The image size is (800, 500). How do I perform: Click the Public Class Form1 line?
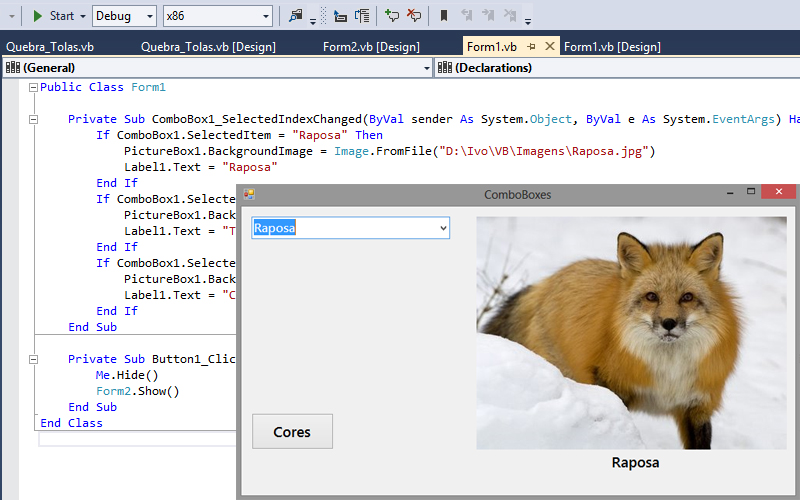click(x=103, y=87)
